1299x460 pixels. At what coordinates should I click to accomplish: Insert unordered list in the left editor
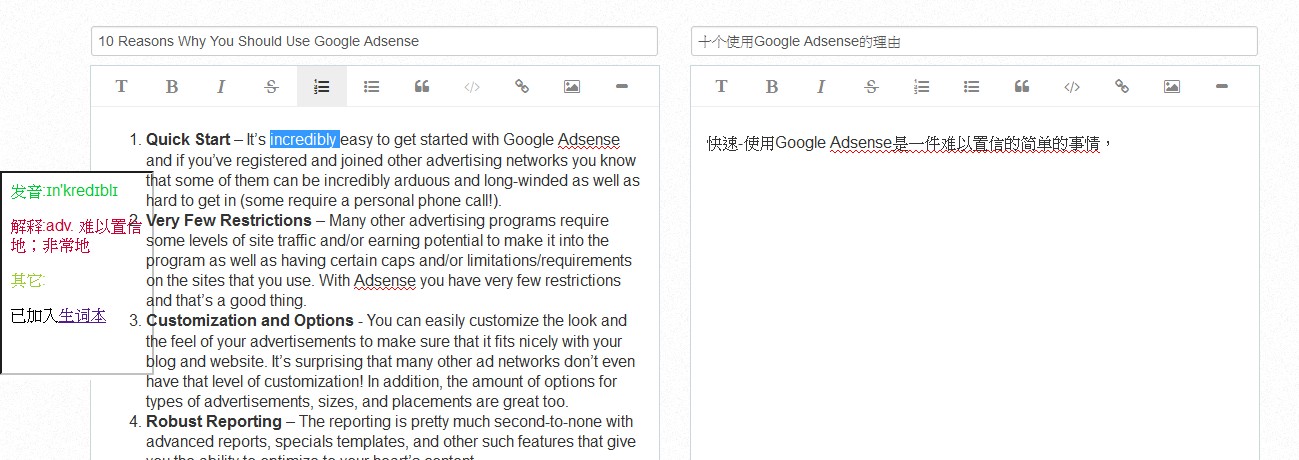click(372, 87)
